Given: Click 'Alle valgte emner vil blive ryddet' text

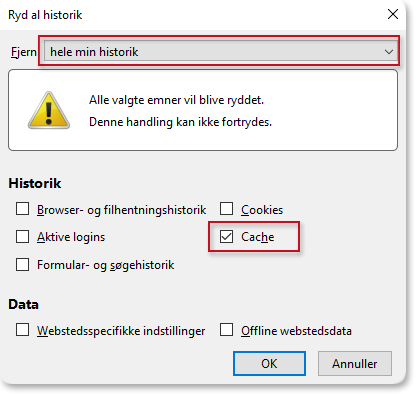Looking at the screenshot, I should coord(176,100).
